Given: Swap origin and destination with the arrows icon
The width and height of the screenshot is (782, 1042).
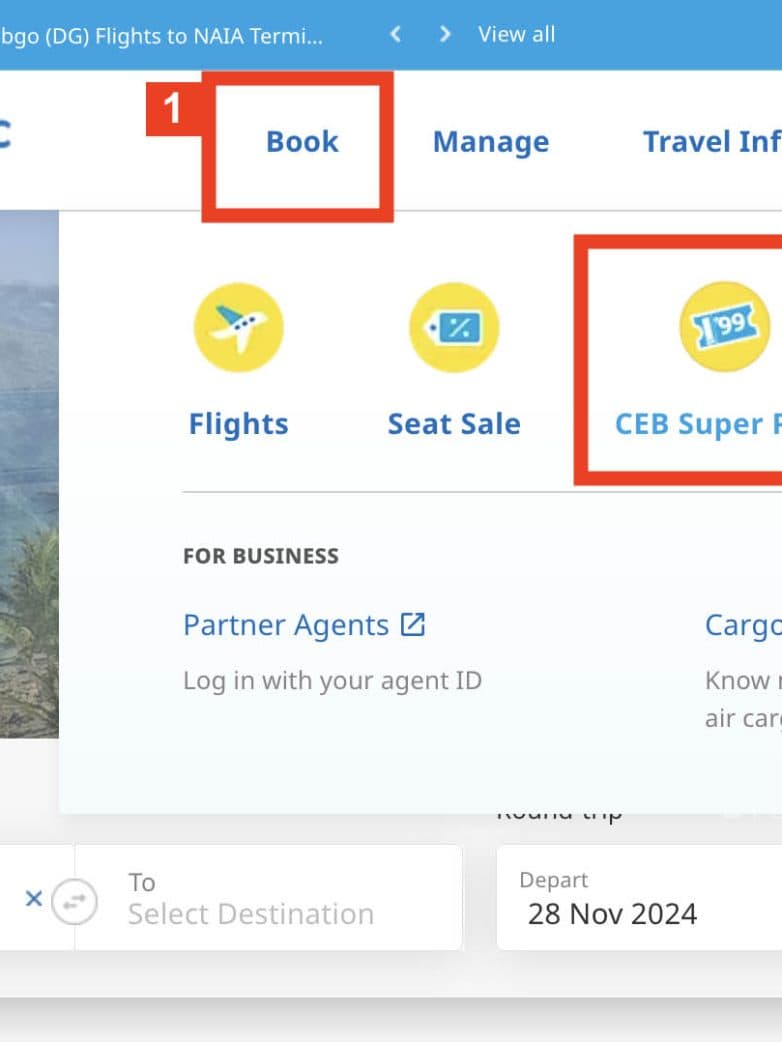Looking at the screenshot, I should click(74, 900).
